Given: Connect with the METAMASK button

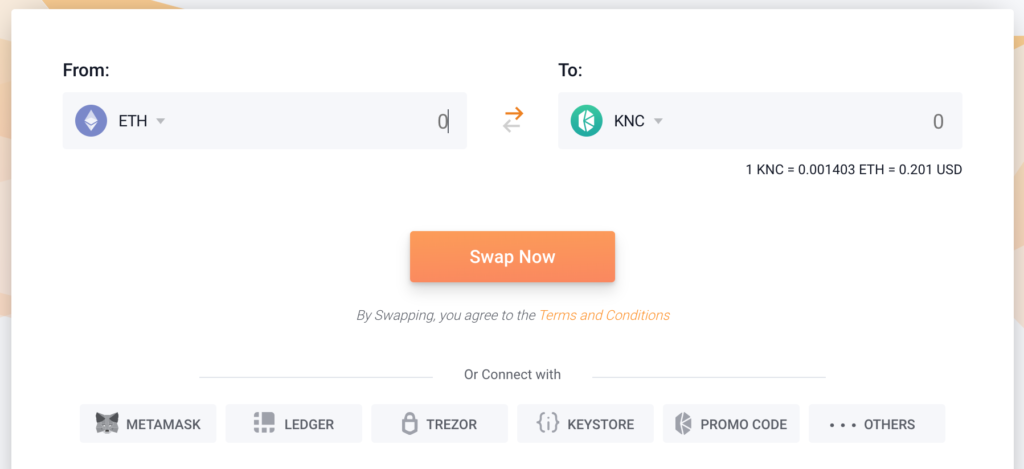Looking at the screenshot, I should click(x=148, y=423).
